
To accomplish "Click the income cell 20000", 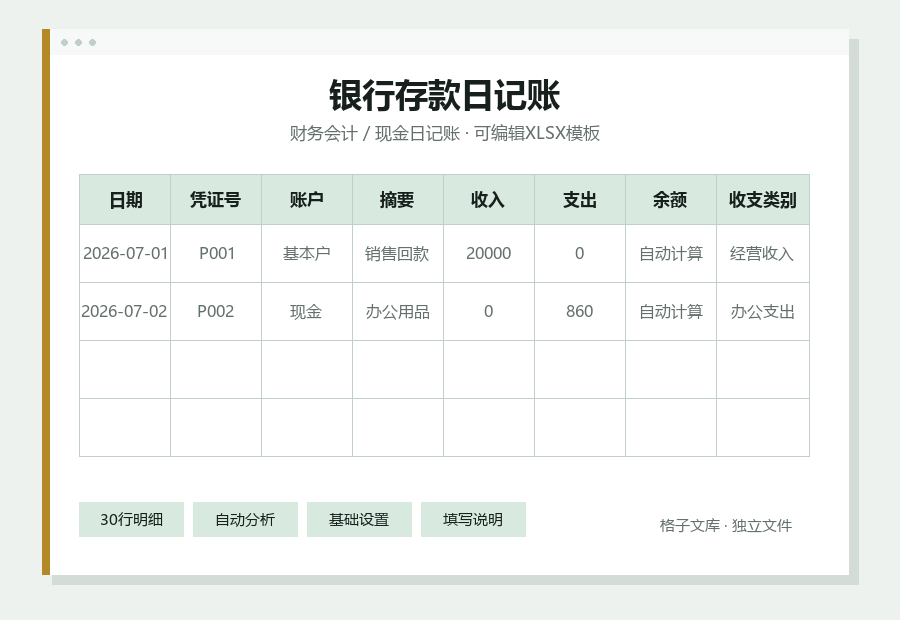I will point(489,254).
